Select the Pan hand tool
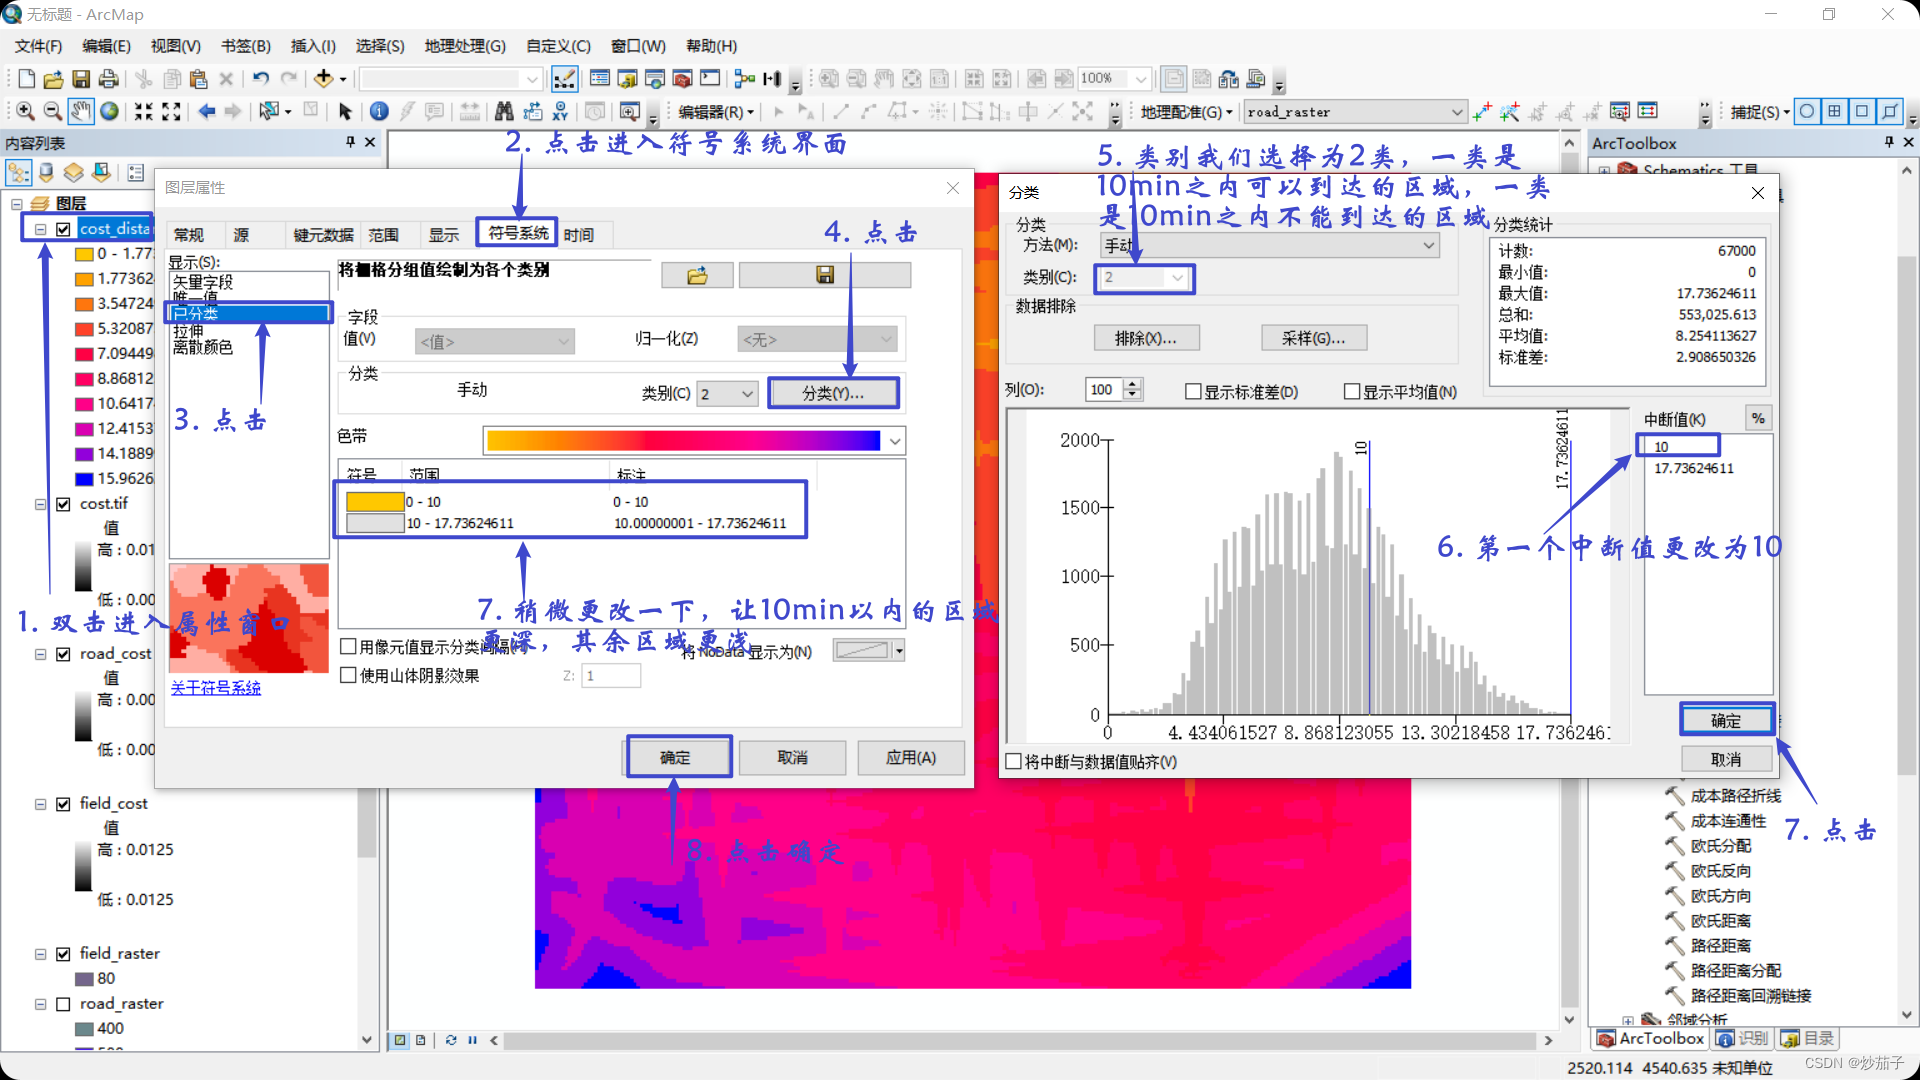This screenshot has height=1080, width=1920. point(81,112)
